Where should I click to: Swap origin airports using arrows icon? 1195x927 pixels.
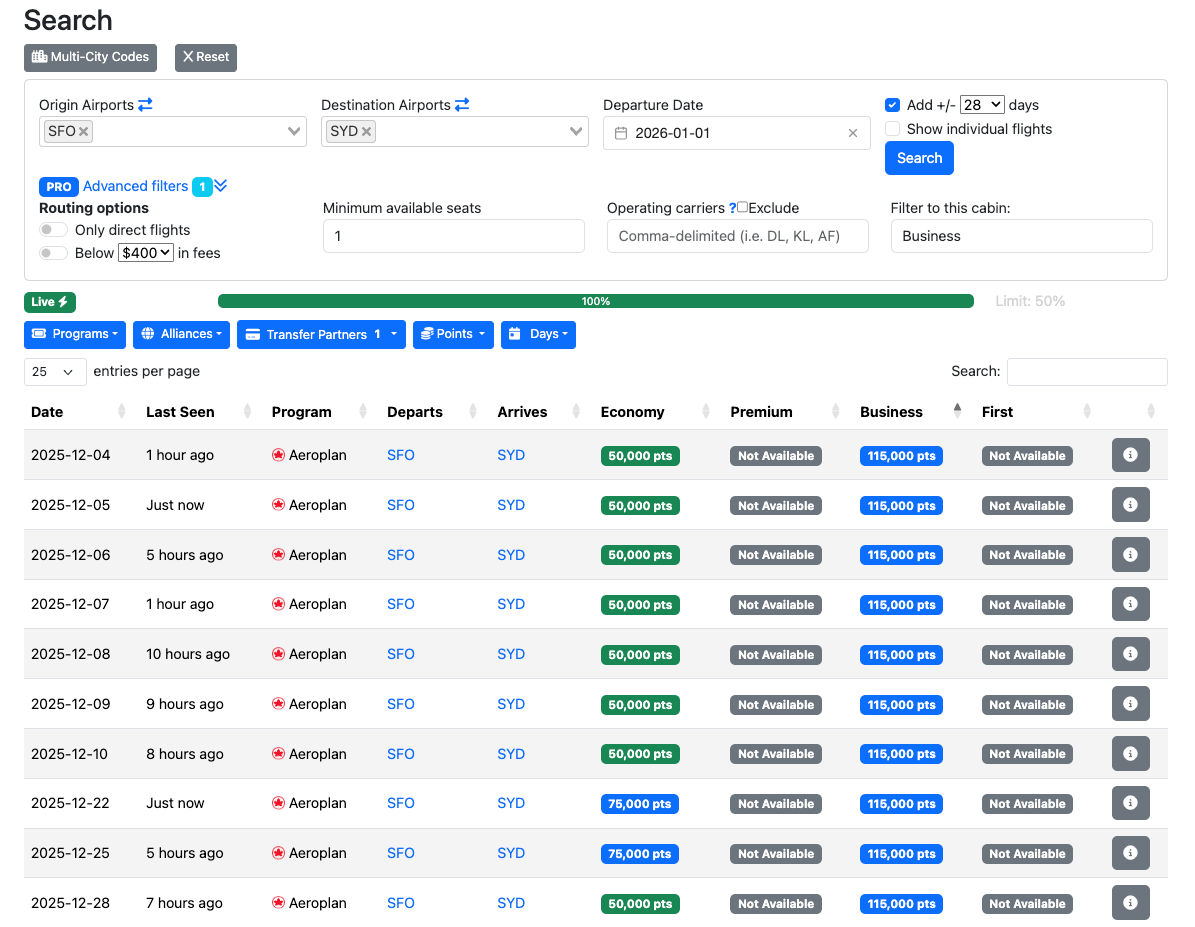[x=145, y=104]
